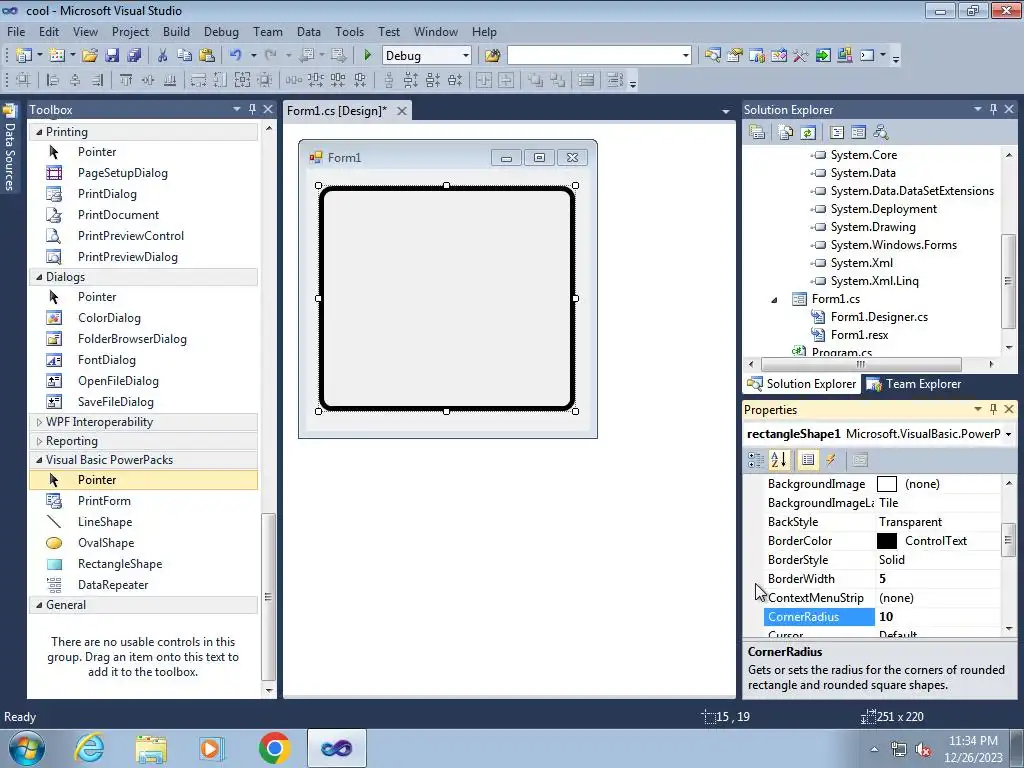Refresh the Solution Explorer tree

pos(808,133)
